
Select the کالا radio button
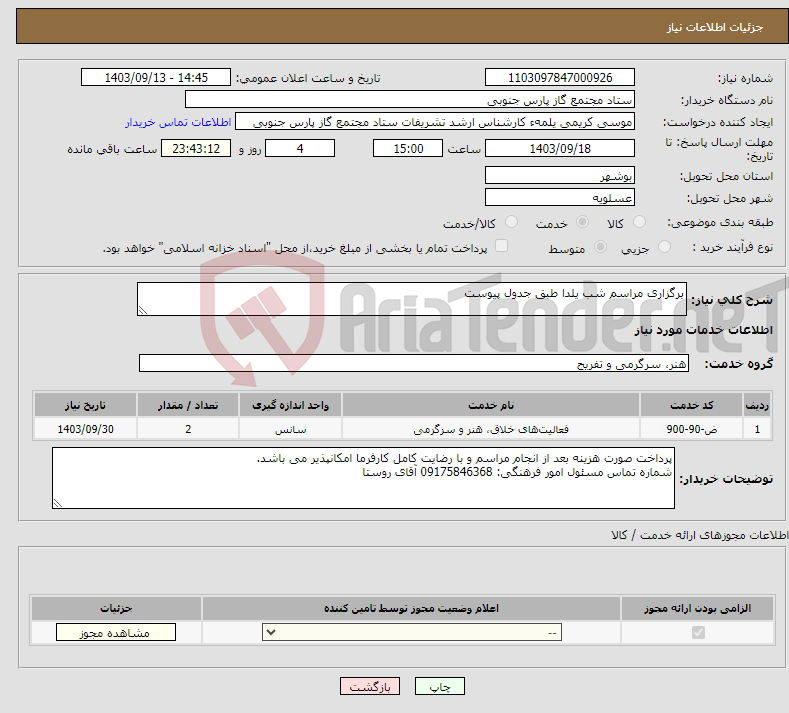click(639, 221)
